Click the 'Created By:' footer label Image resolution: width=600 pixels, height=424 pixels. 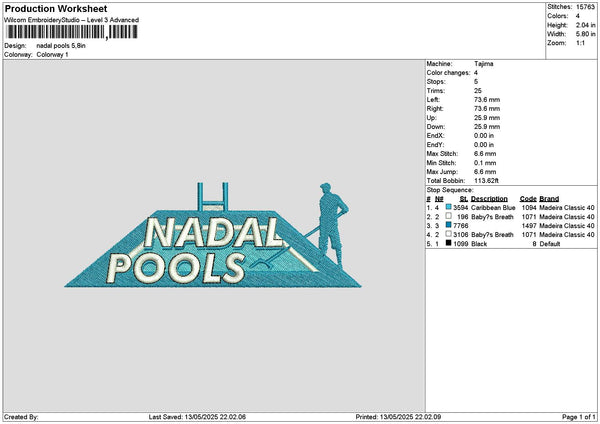pyautogui.click(x=21, y=417)
